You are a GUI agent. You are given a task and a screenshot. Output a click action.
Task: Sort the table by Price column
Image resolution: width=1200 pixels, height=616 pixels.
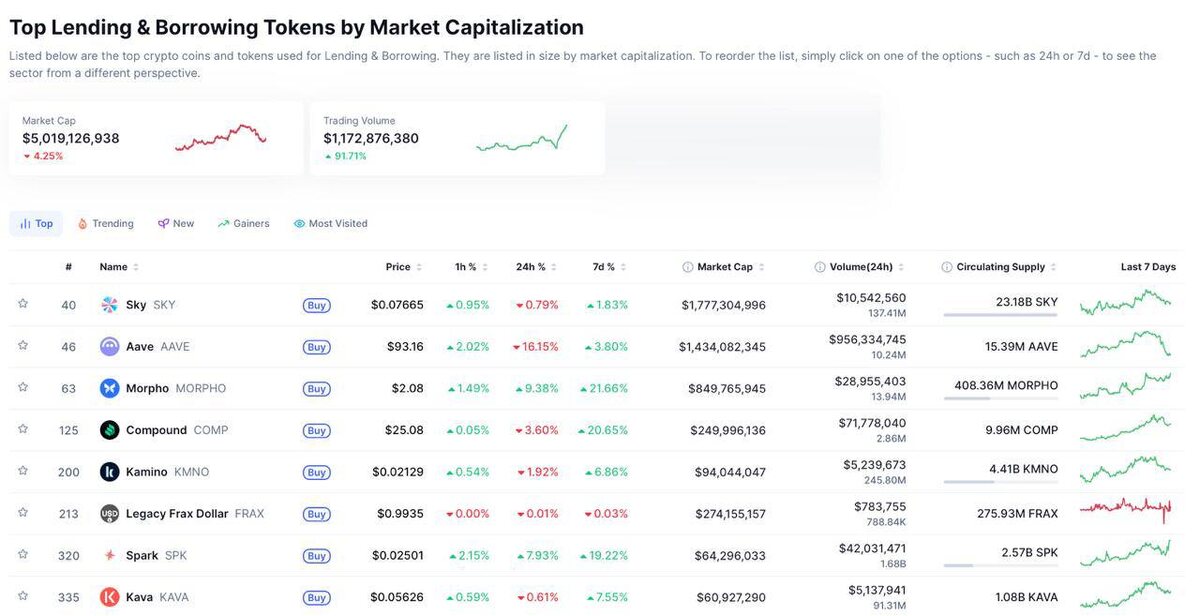[x=398, y=267]
